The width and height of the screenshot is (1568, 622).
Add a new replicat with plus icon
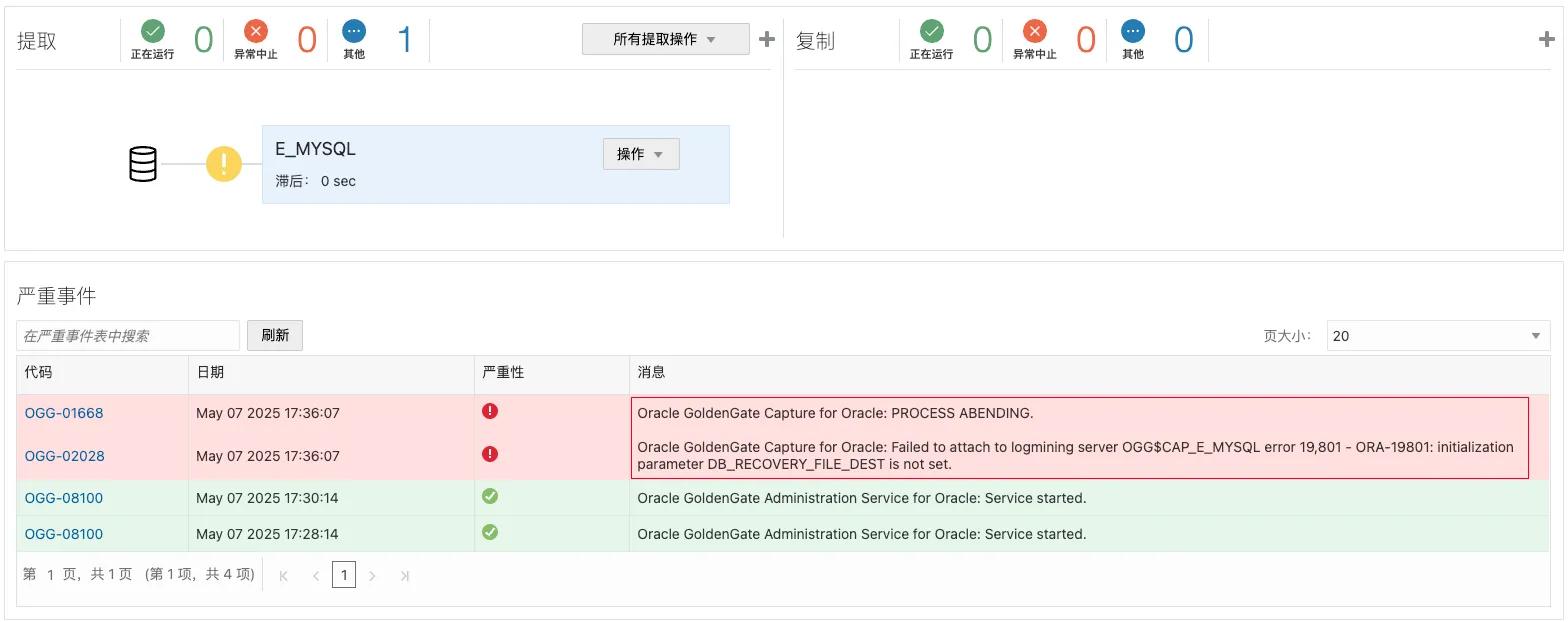pyautogui.click(x=1546, y=39)
